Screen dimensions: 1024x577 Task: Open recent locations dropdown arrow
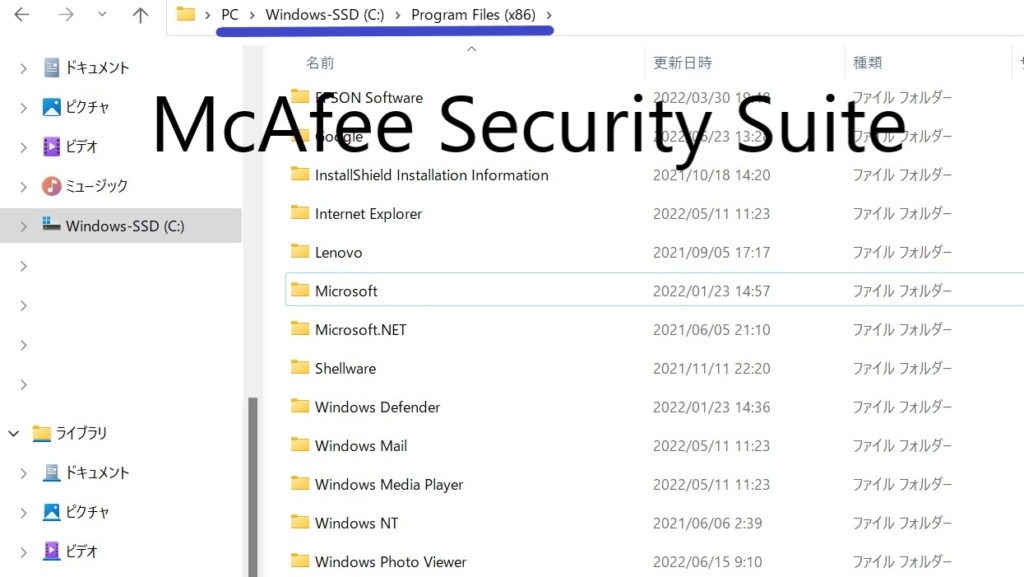point(103,14)
